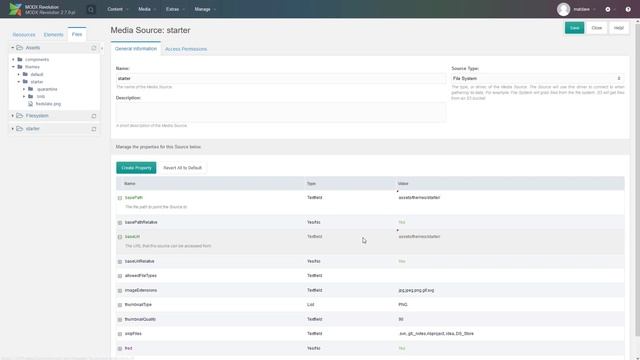This screenshot has height=360, width=640.
Task: Click the Help button
Action: click(x=619, y=28)
